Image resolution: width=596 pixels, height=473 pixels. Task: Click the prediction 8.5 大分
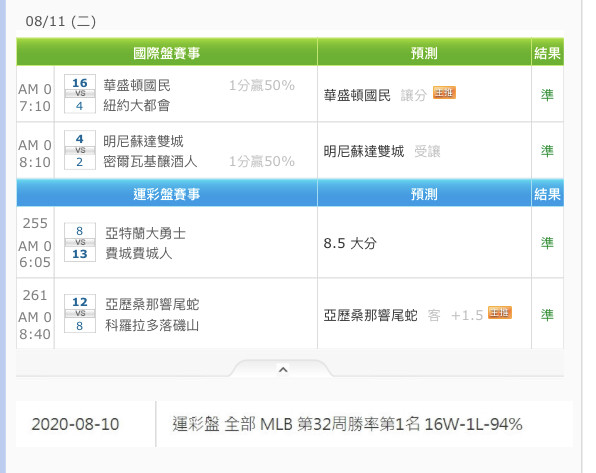350,243
